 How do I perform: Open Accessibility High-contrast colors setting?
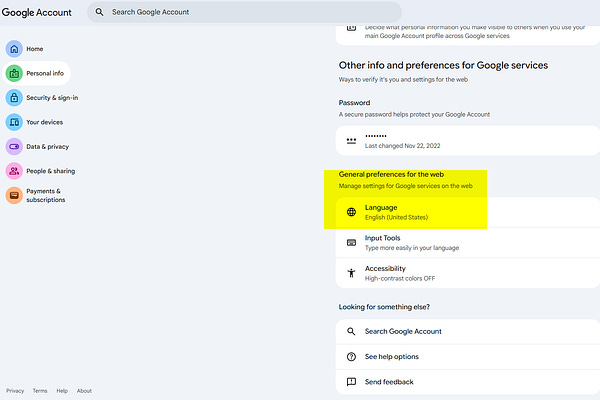pyautogui.click(x=468, y=273)
